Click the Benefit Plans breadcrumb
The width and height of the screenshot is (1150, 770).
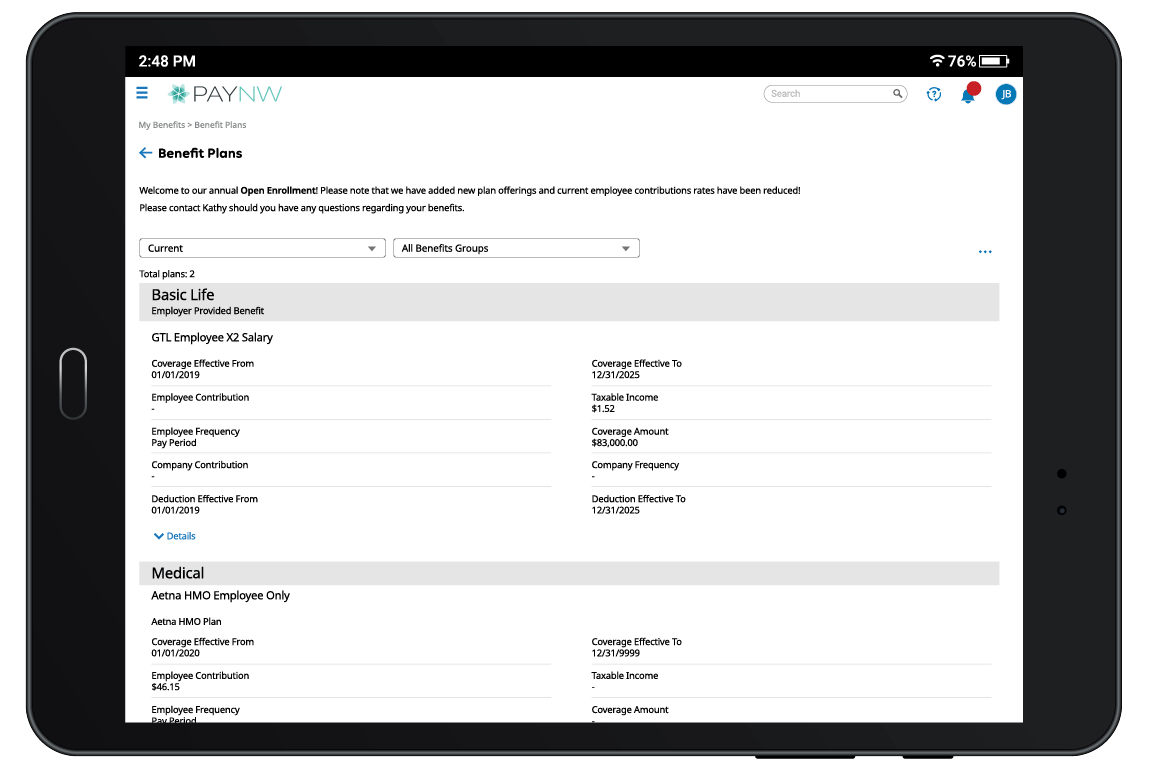click(x=220, y=124)
